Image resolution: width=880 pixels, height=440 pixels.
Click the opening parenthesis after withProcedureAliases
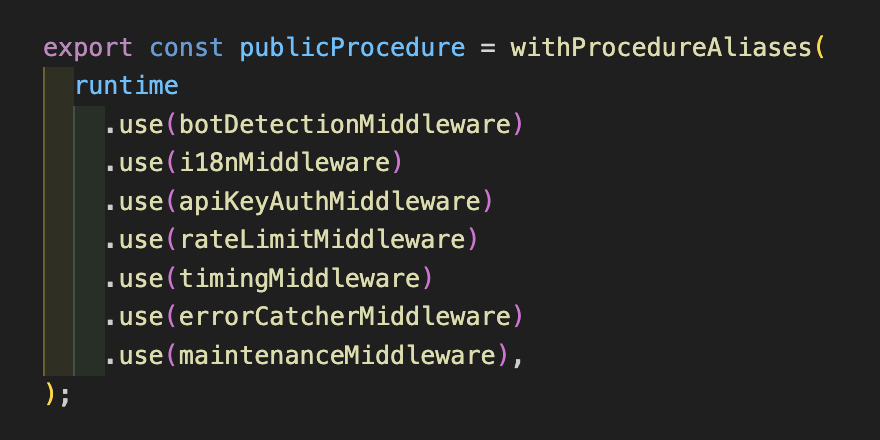point(822,47)
